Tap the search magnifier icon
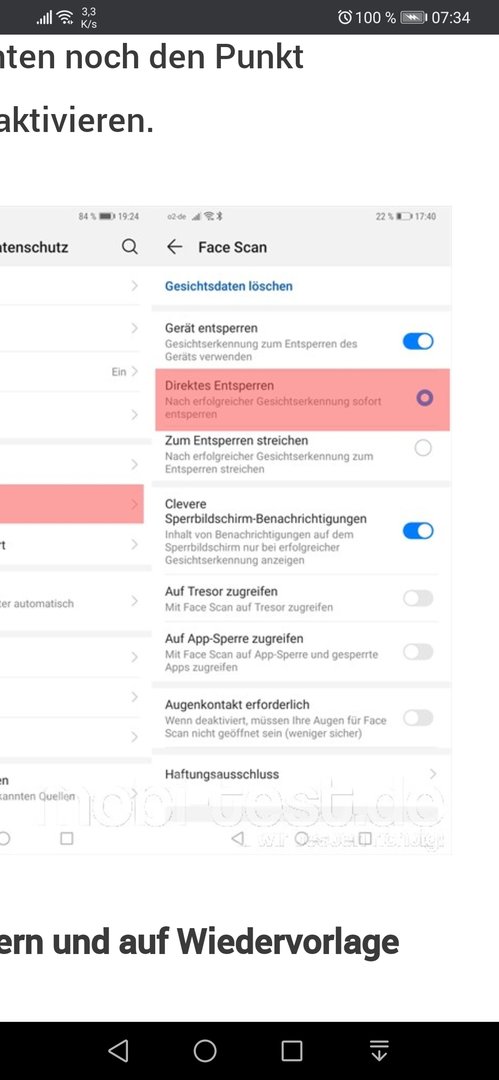This screenshot has height=1080, width=499. coord(130,247)
